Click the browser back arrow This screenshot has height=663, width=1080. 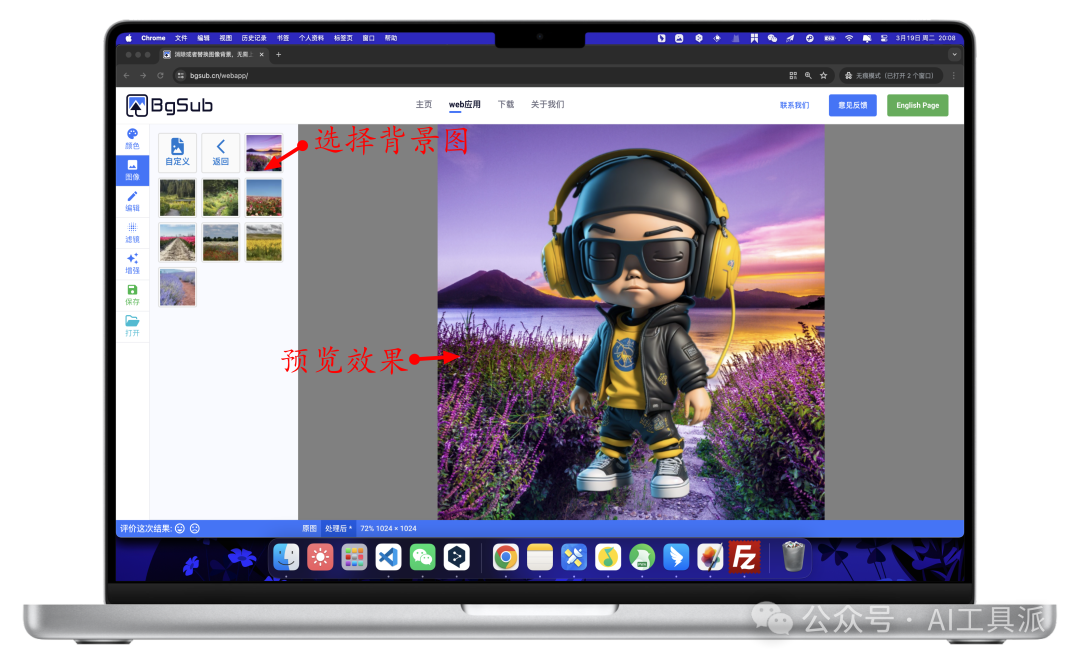126,76
